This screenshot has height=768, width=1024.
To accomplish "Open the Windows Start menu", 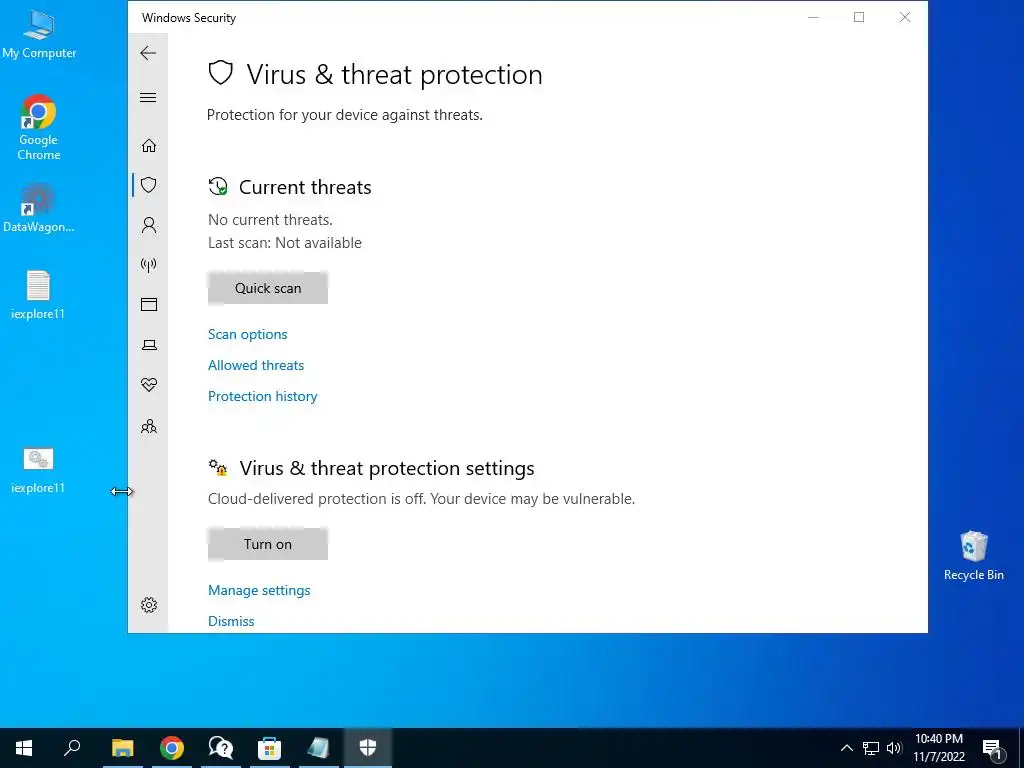I will (x=24, y=748).
